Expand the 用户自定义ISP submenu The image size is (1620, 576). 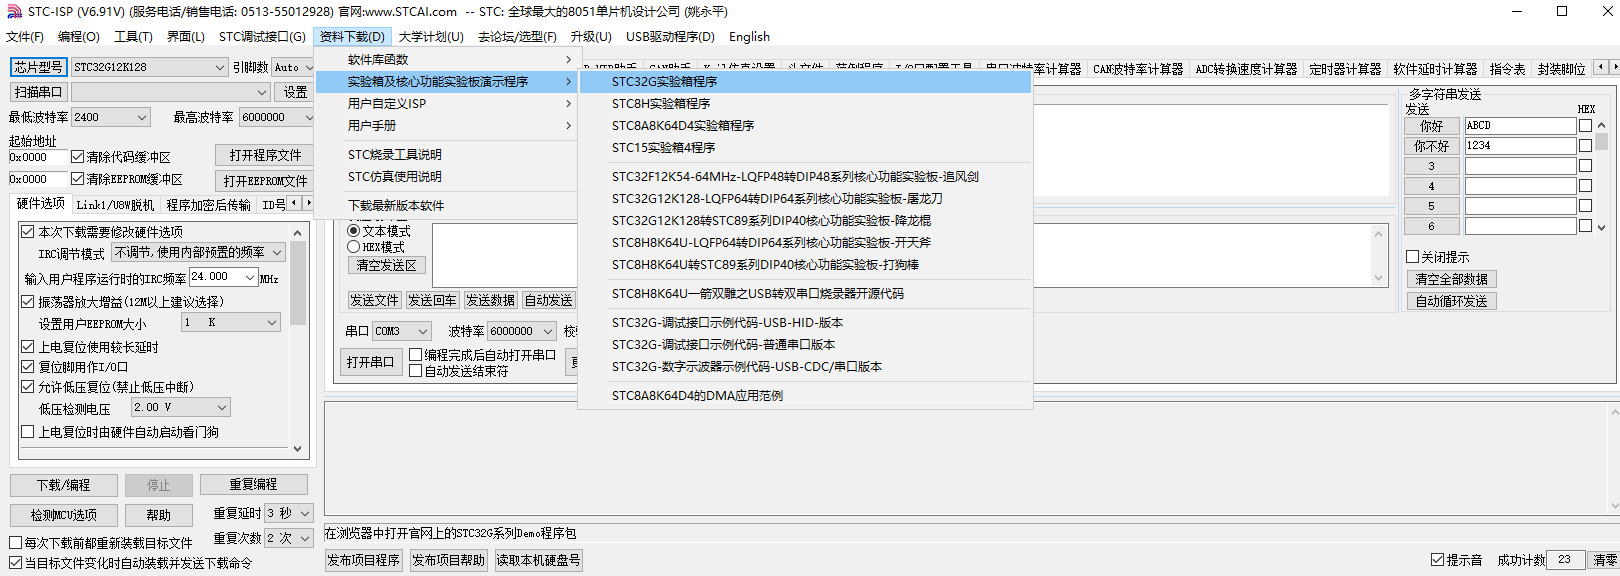click(x=447, y=104)
